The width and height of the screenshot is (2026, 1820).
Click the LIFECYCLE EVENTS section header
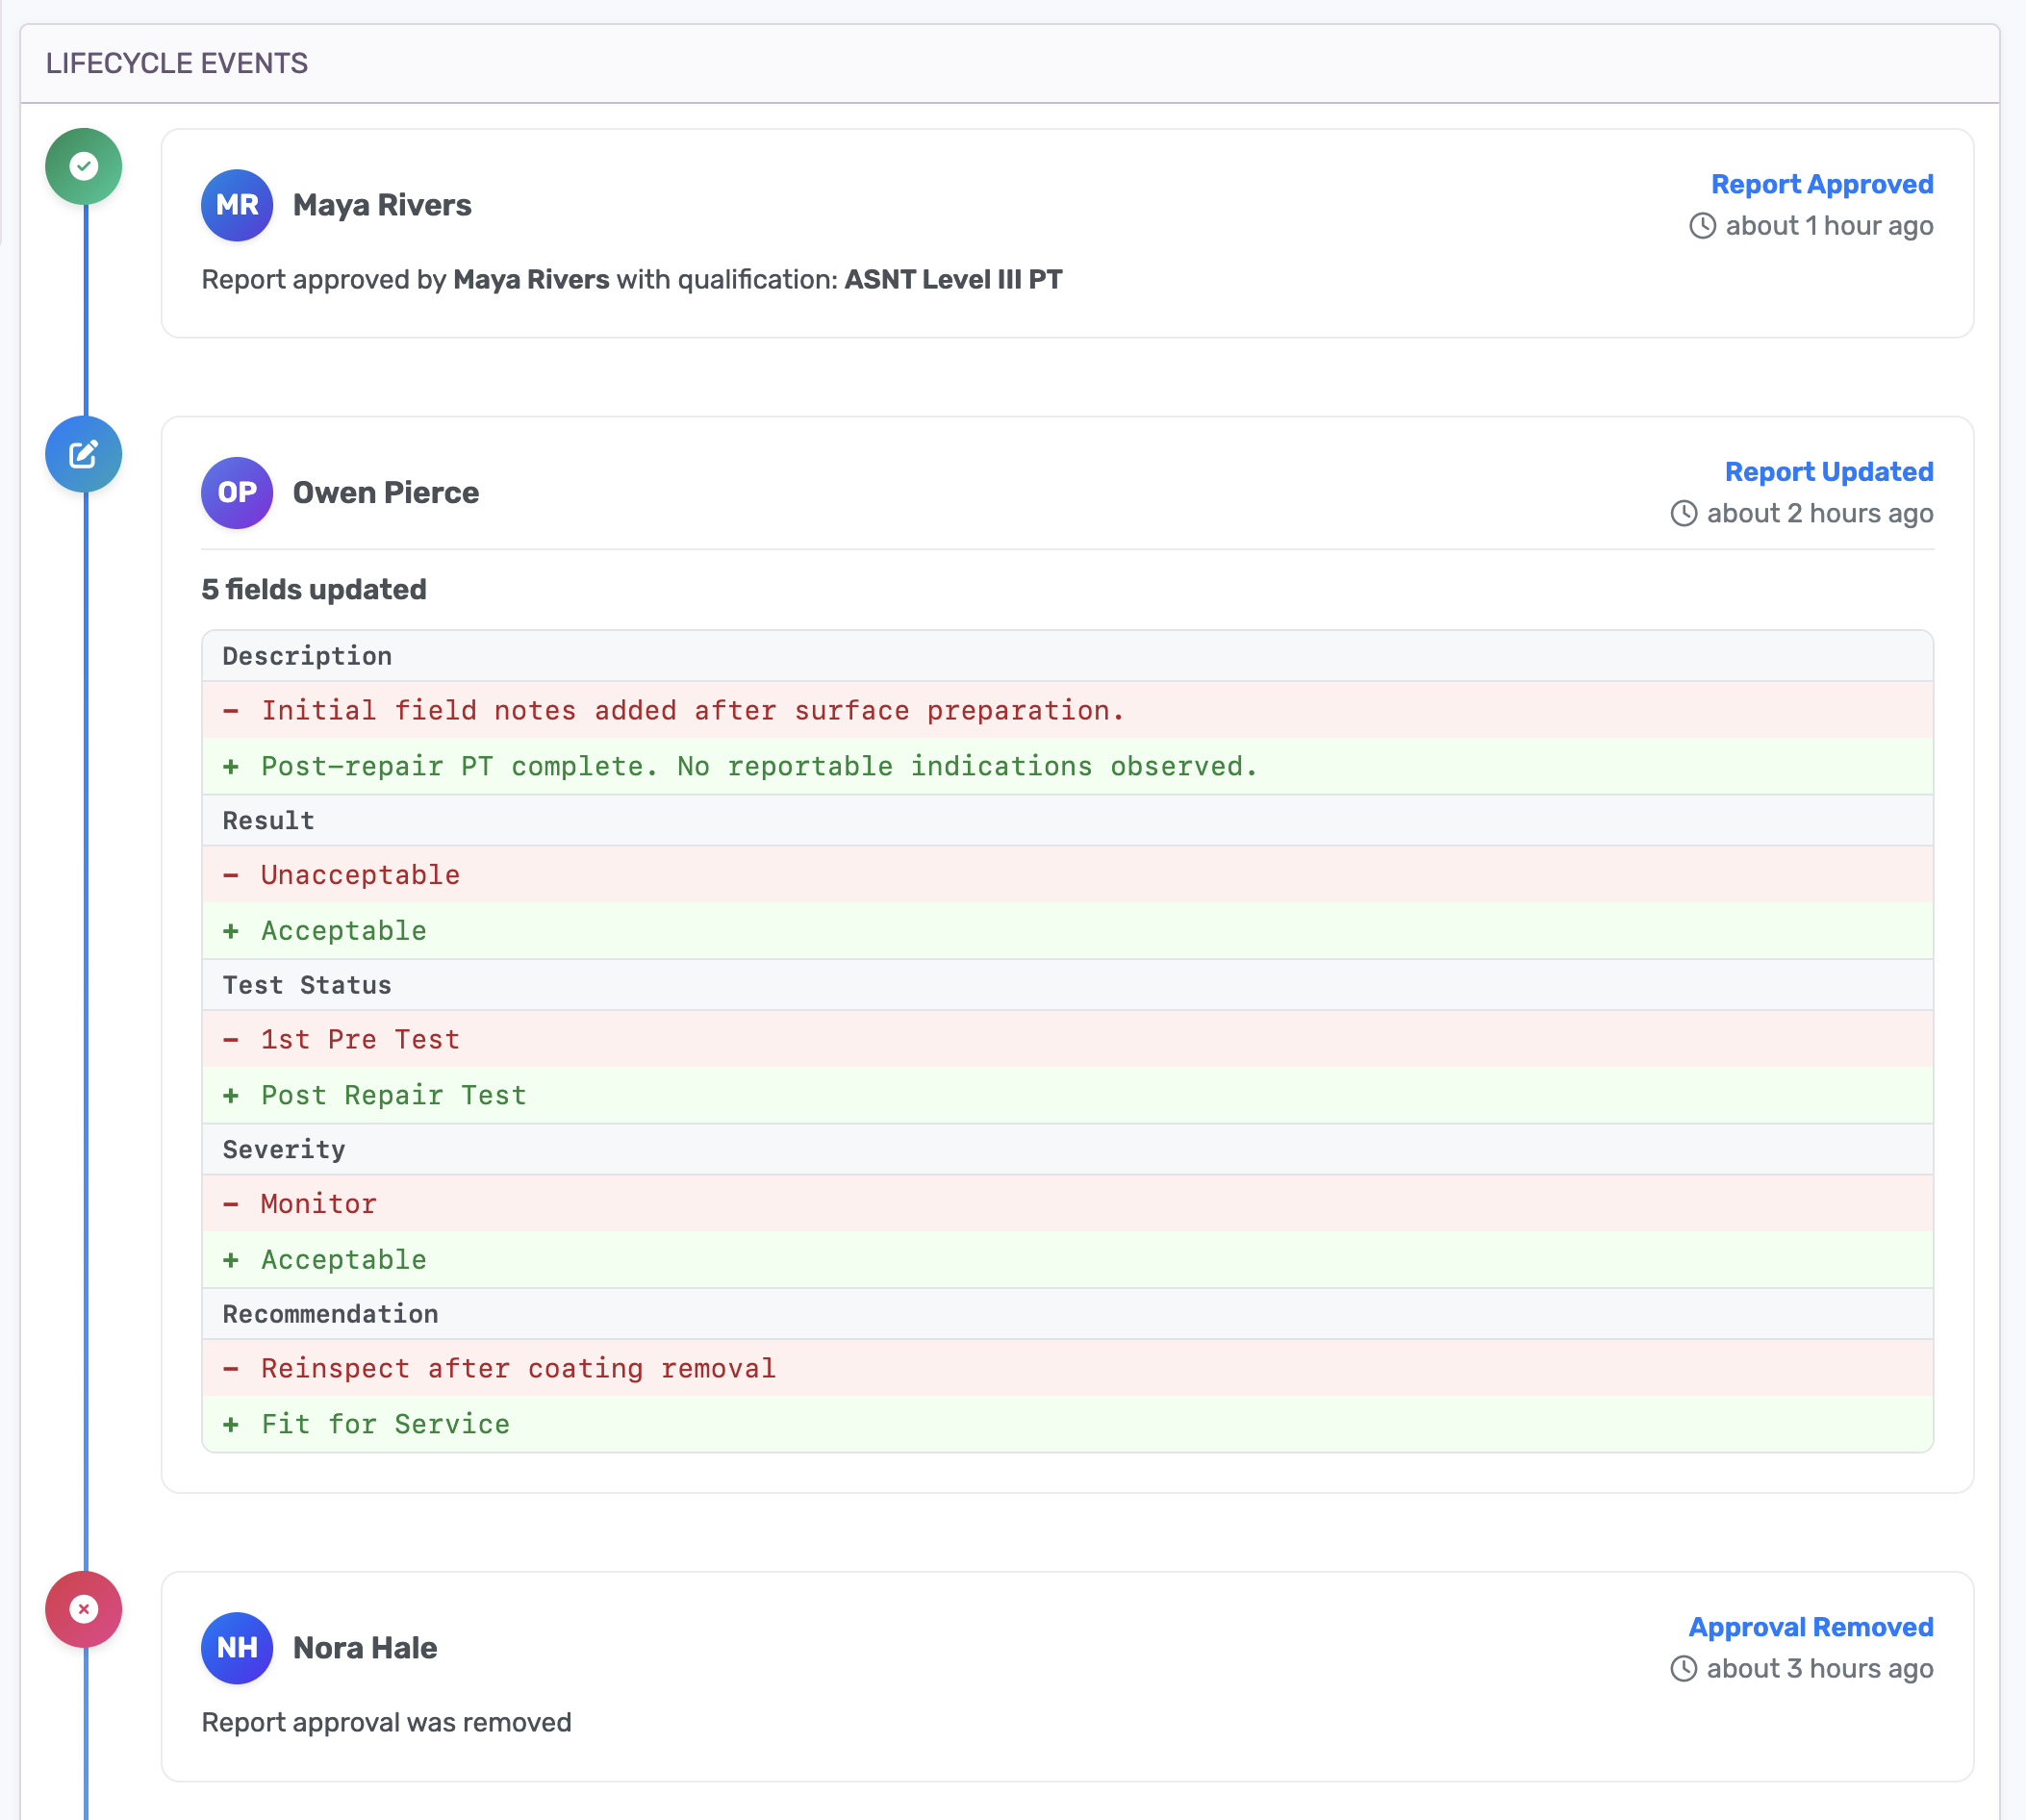tap(177, 63)
